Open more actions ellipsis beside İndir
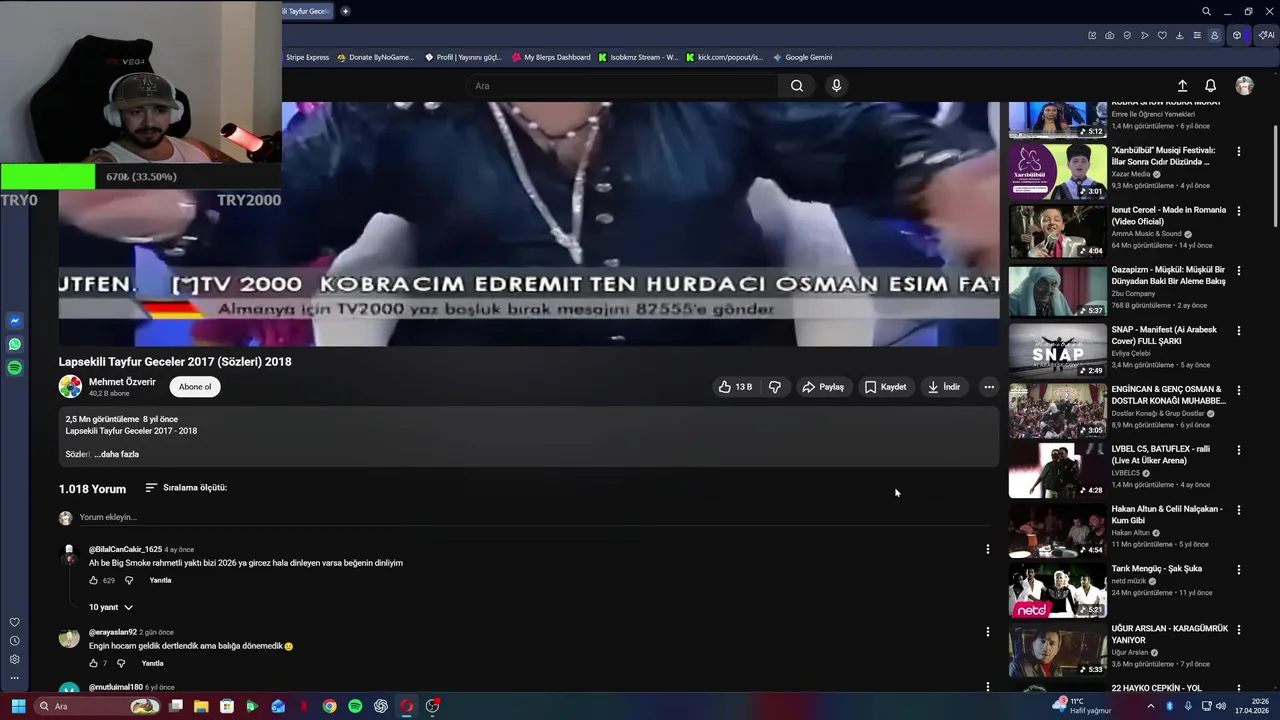Image resolution: width=1280 pixels, height=720 pixels. 989,387
